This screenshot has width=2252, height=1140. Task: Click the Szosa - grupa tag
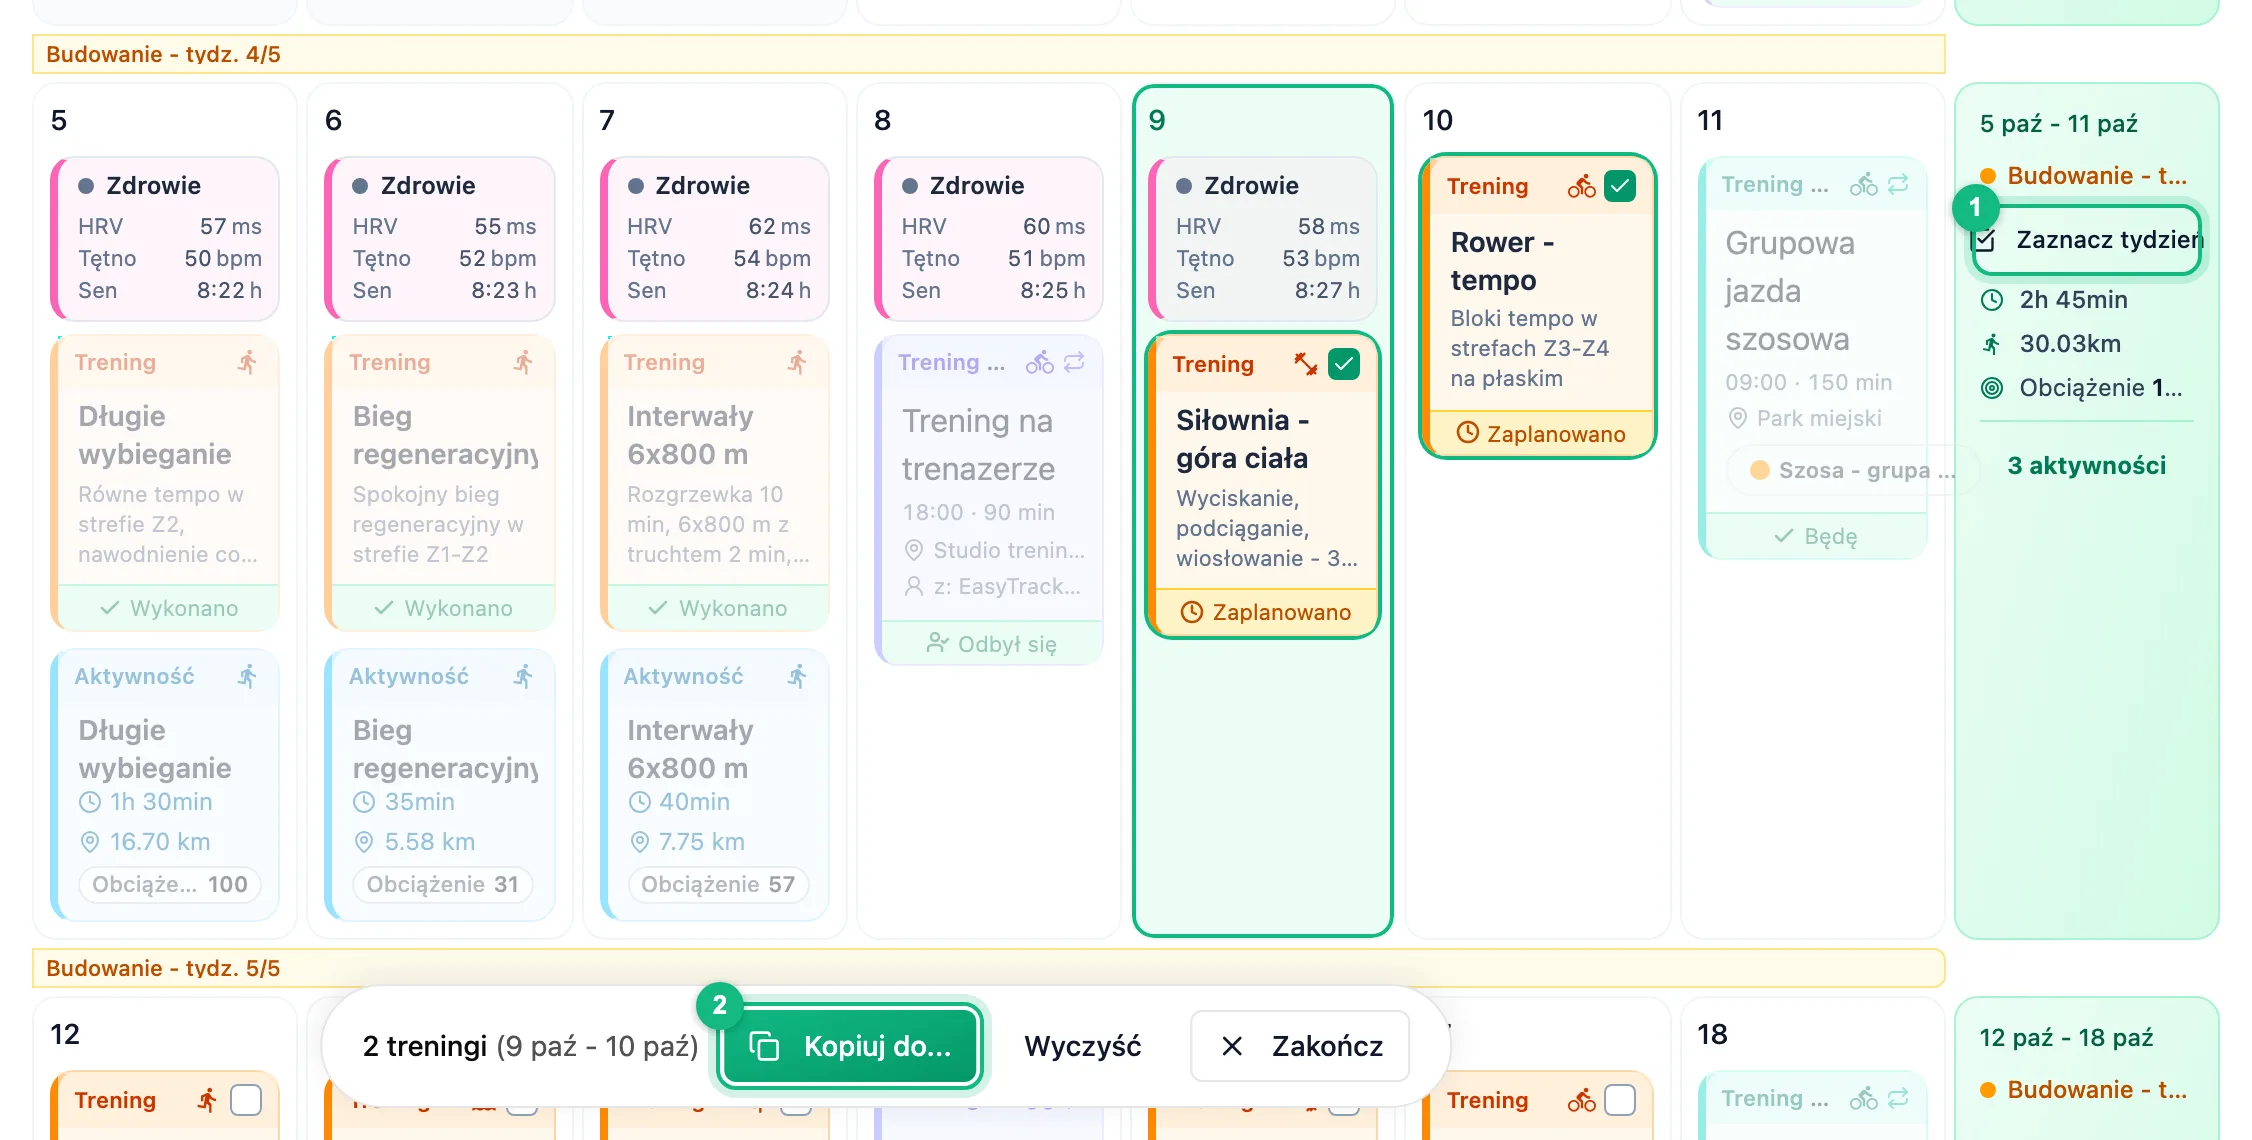click(x=1853, y=470)
